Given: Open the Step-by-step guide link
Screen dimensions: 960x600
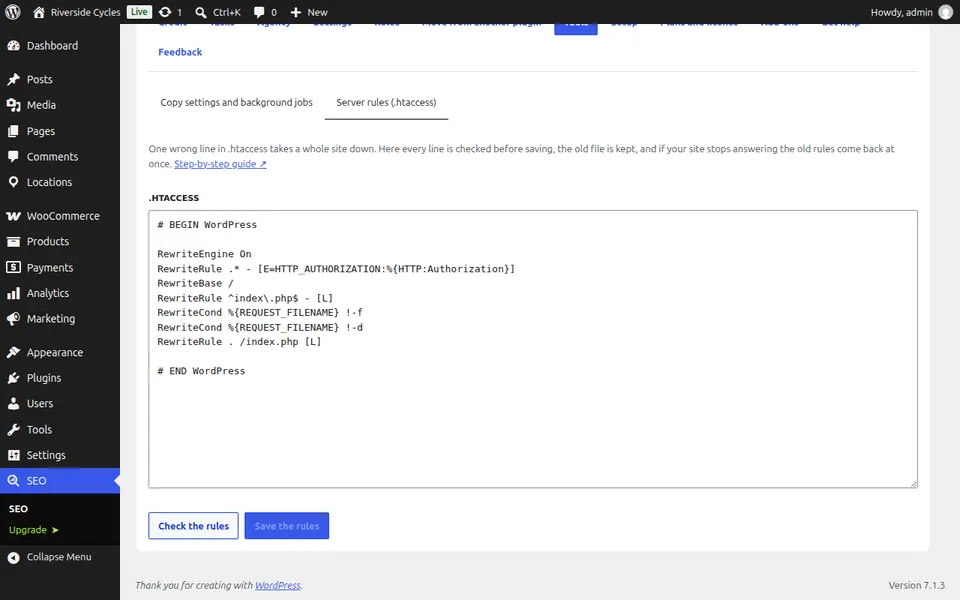Looking at the screenshot, I should [x=220, y=163].
